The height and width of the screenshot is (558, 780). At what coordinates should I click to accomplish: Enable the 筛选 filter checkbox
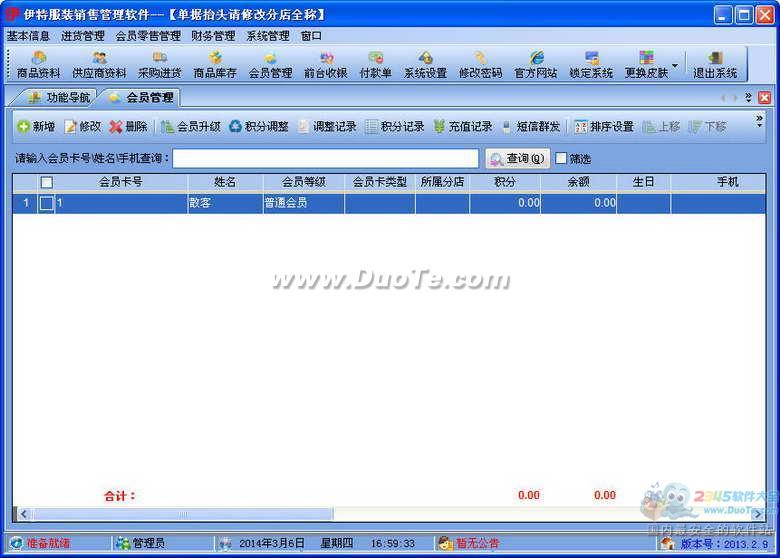pyautogui.click(x=561, y=158)
